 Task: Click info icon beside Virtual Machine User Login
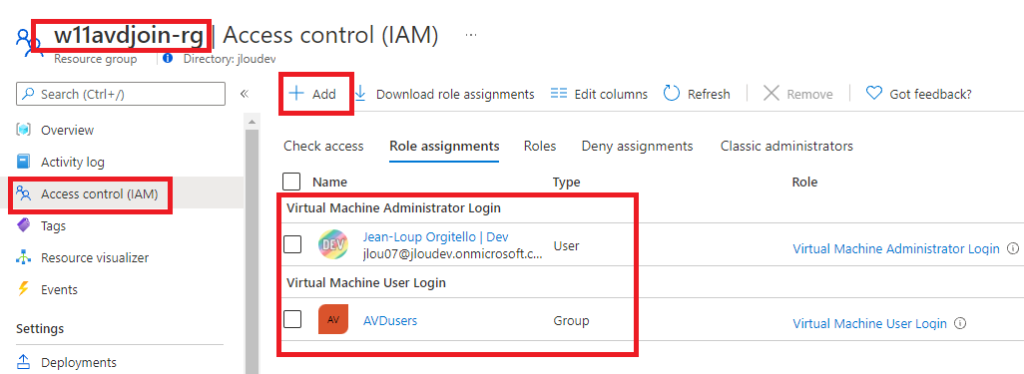click(x=960, y=324)
